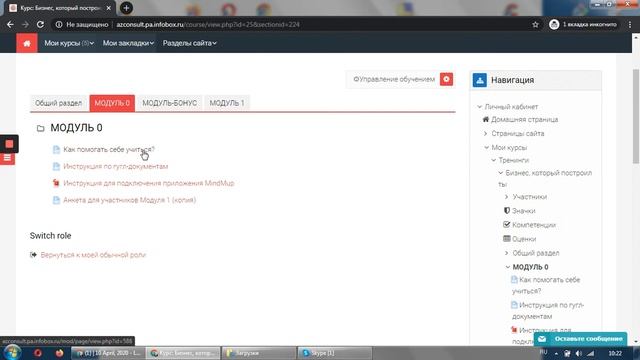This screenshot has width=640, height=360.
Task: Open Домашняя страница in navigation
Action: (x=524, y=120)
